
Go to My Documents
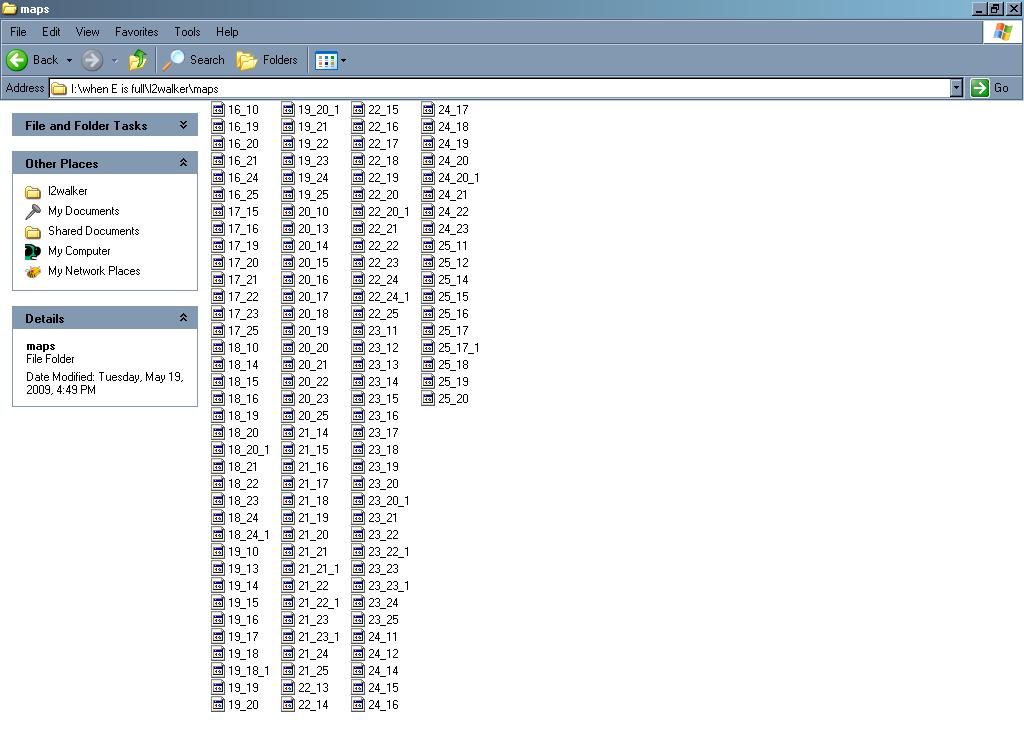click(x=84, y=211)
